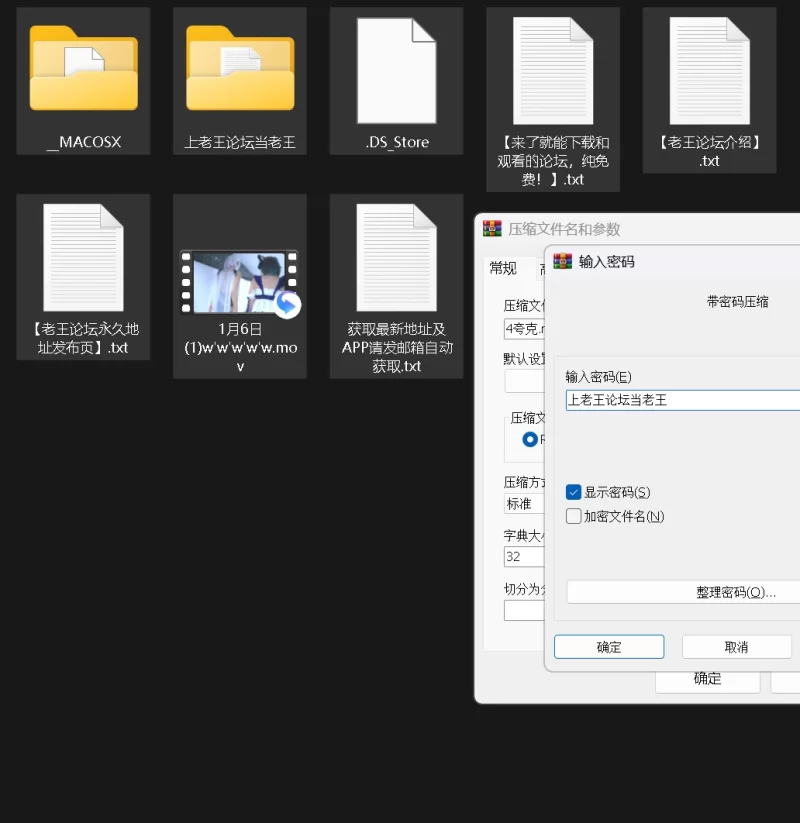
Task: Switch to the 常规 tab
Action: click(x=503, y=268)
